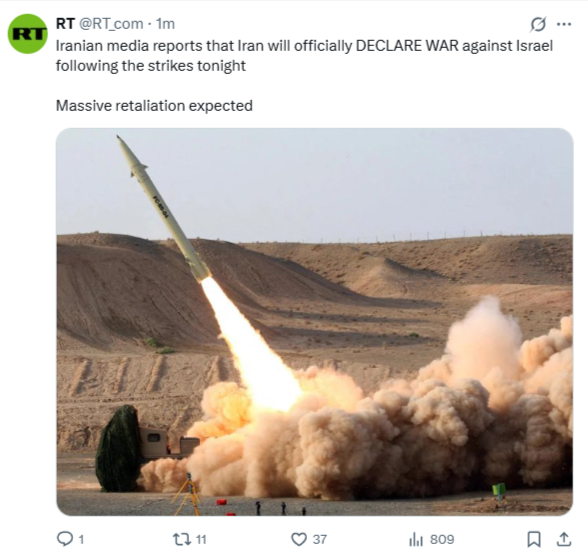Click the 1m timestamp
Screen dimensions: 588x556
pyautogui.click(x=165, y=24)
